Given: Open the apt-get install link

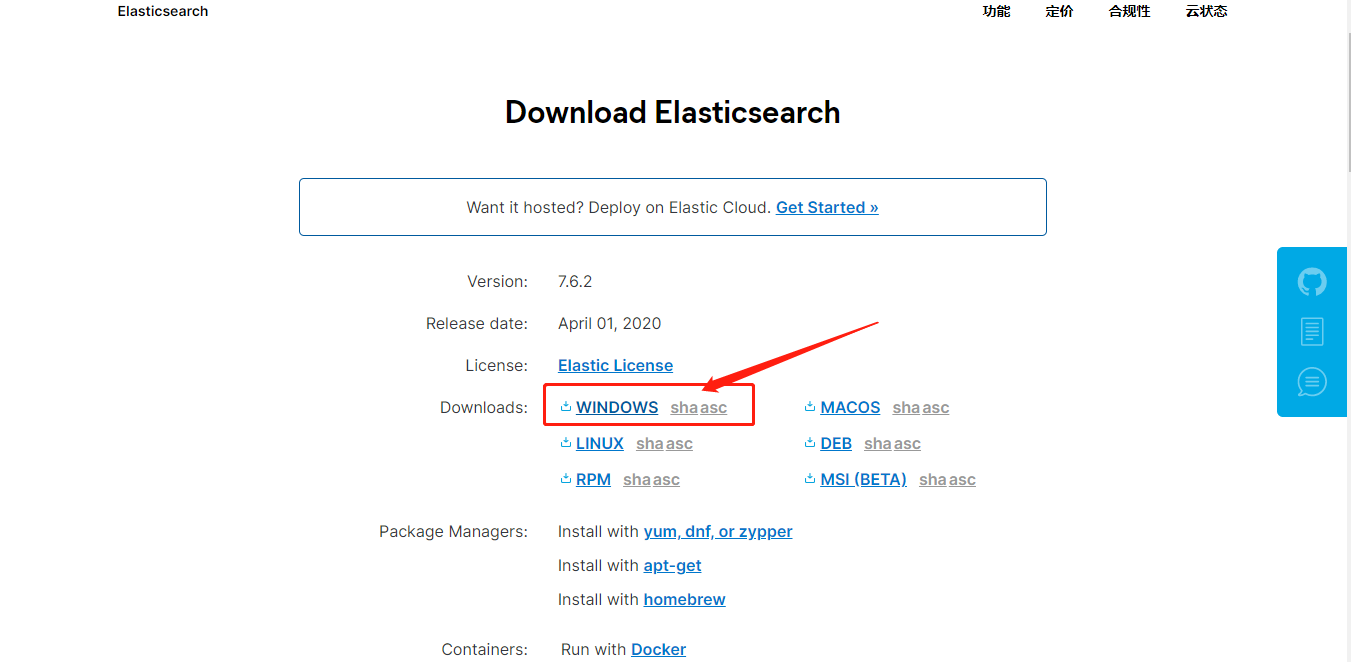Looking at the screenshot, I should click(x=672, y=565).
